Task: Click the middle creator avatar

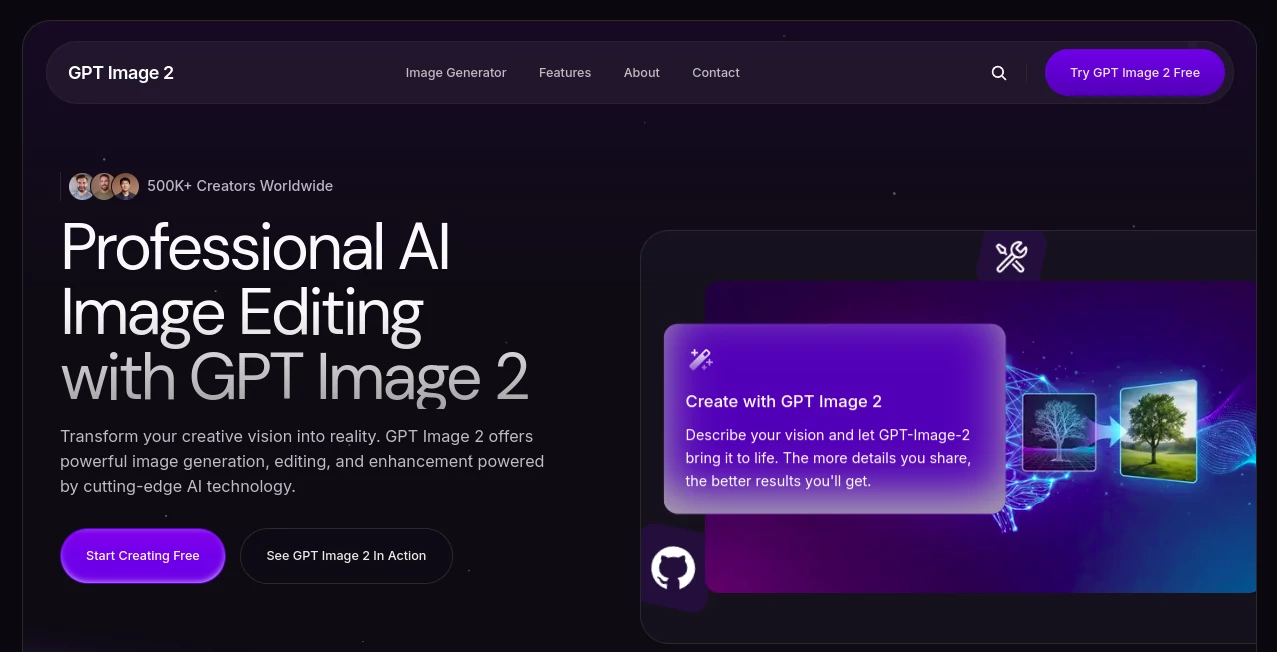Action: (x=104, y=186)
